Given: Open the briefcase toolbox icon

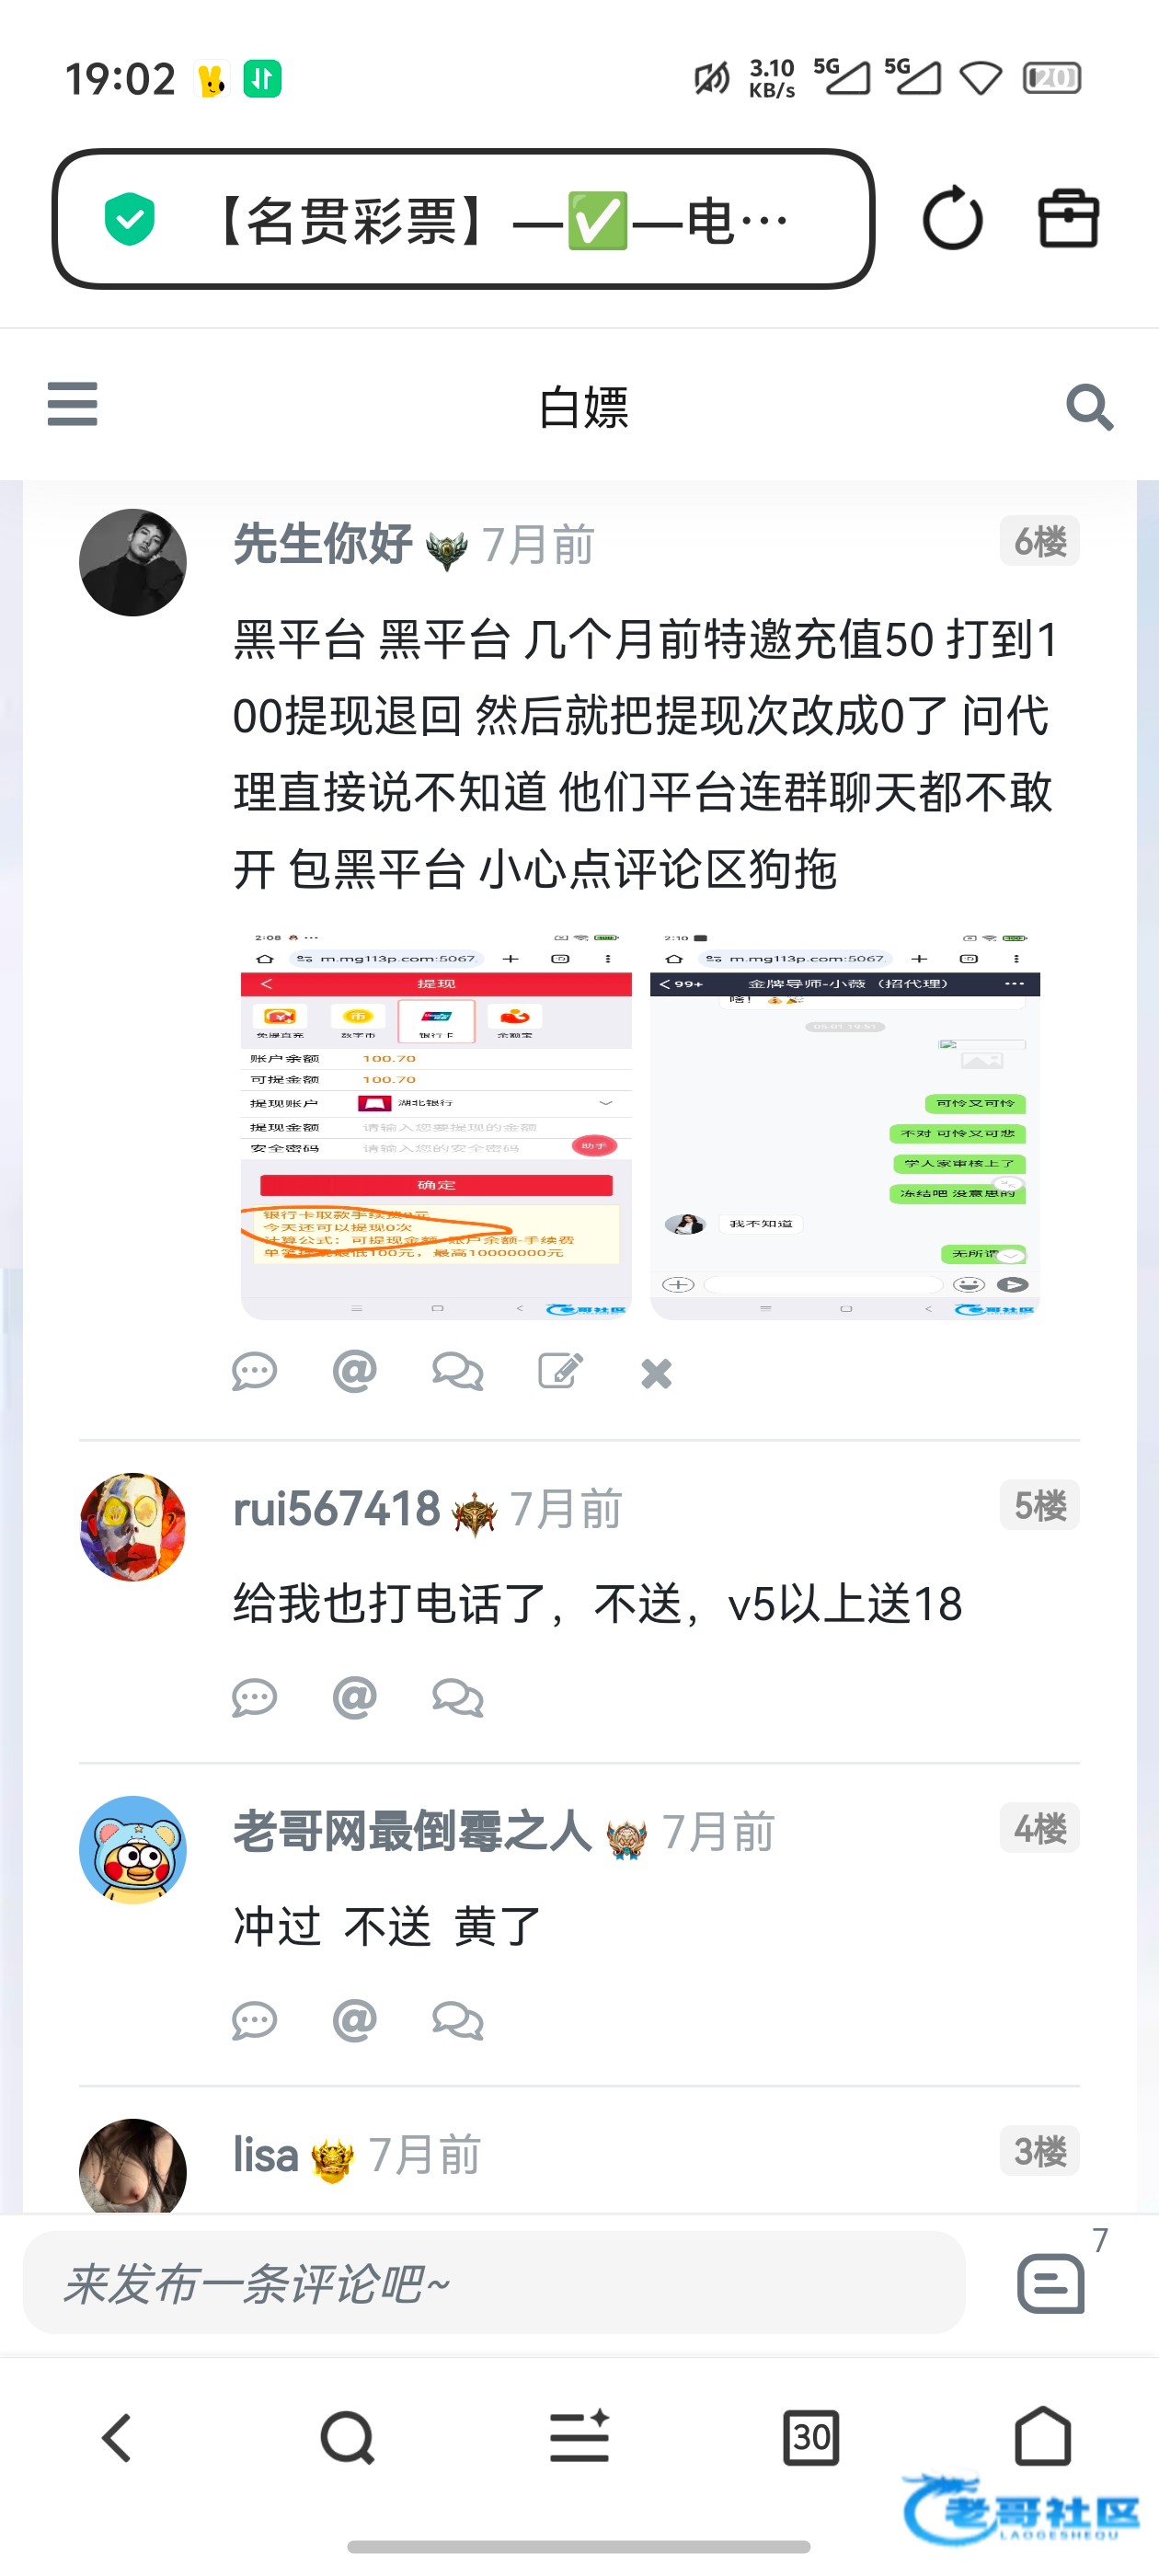Looking at the screenshot, I should (1068, 218).
